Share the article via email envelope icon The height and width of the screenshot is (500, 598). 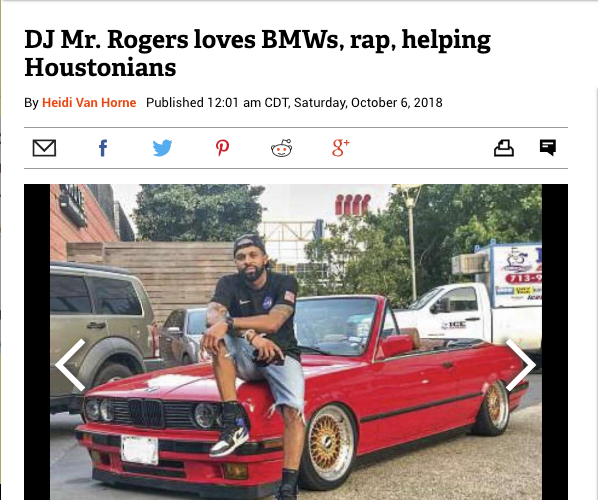(x=44, y=148)
